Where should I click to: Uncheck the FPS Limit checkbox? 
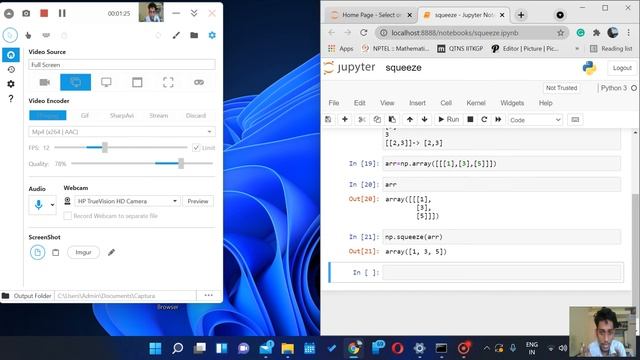(196, 148)
